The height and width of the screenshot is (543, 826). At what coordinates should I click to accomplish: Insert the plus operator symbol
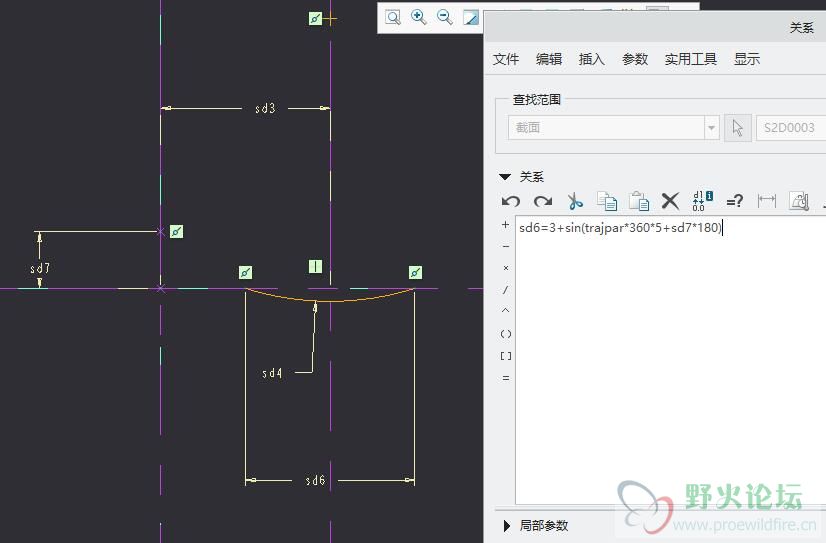point(505,225)
